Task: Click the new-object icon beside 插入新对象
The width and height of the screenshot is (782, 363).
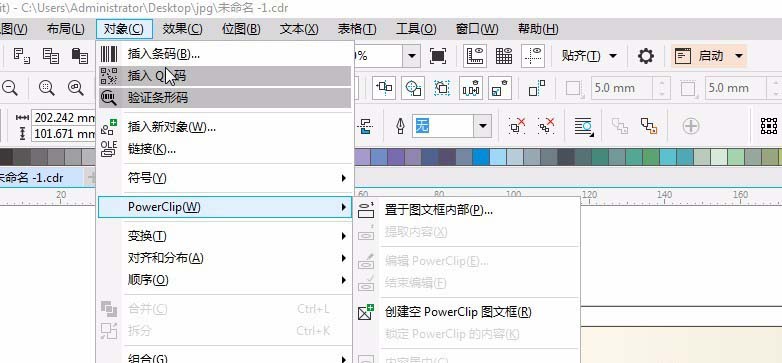Action: point(109,127)
